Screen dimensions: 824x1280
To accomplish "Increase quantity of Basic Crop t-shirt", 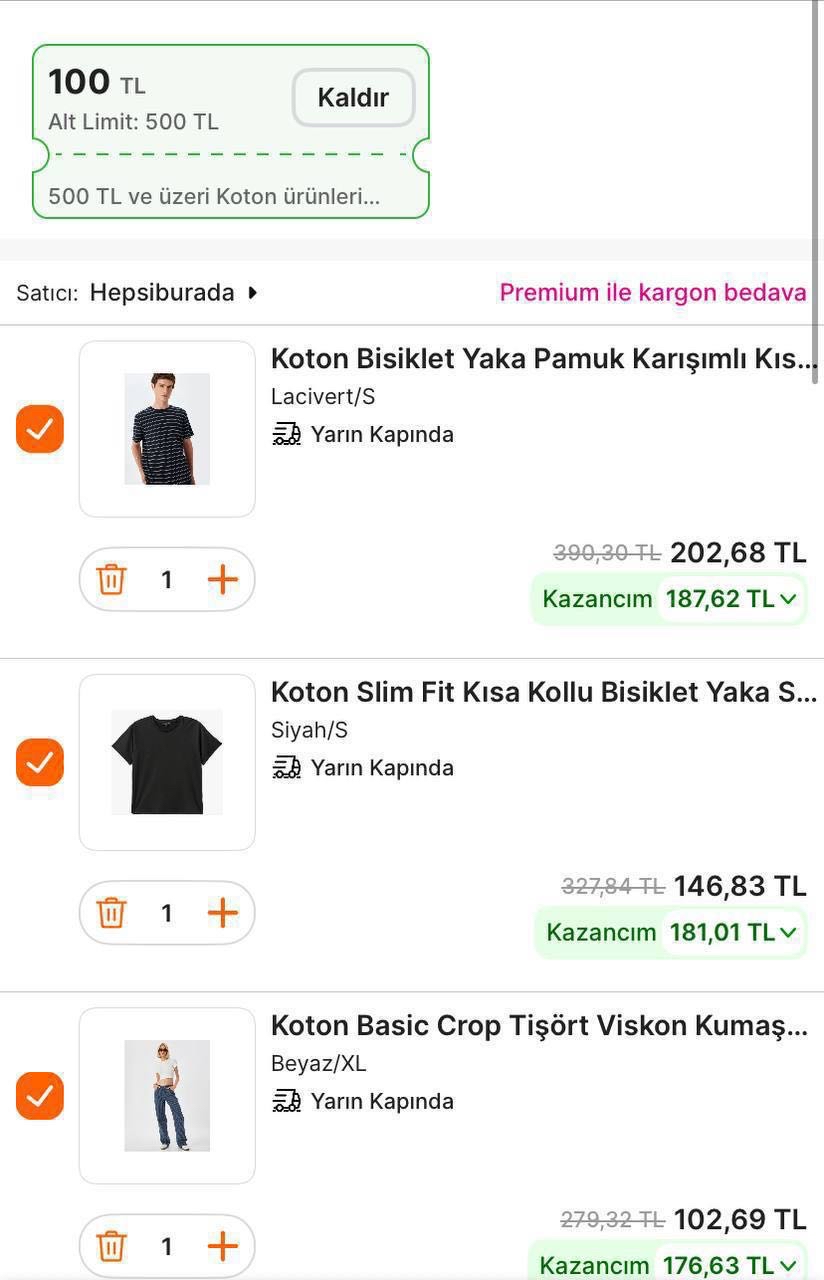I will [222, 1246].
